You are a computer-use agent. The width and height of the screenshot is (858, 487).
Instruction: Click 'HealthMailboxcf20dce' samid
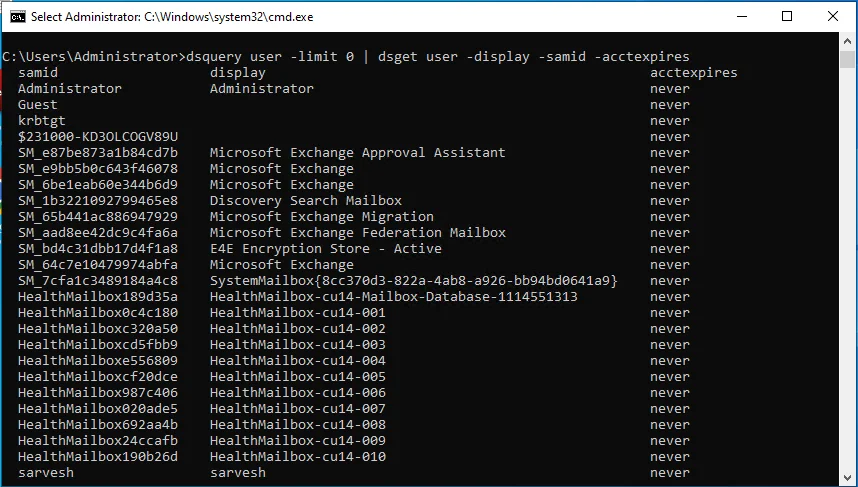click(98, 376)
